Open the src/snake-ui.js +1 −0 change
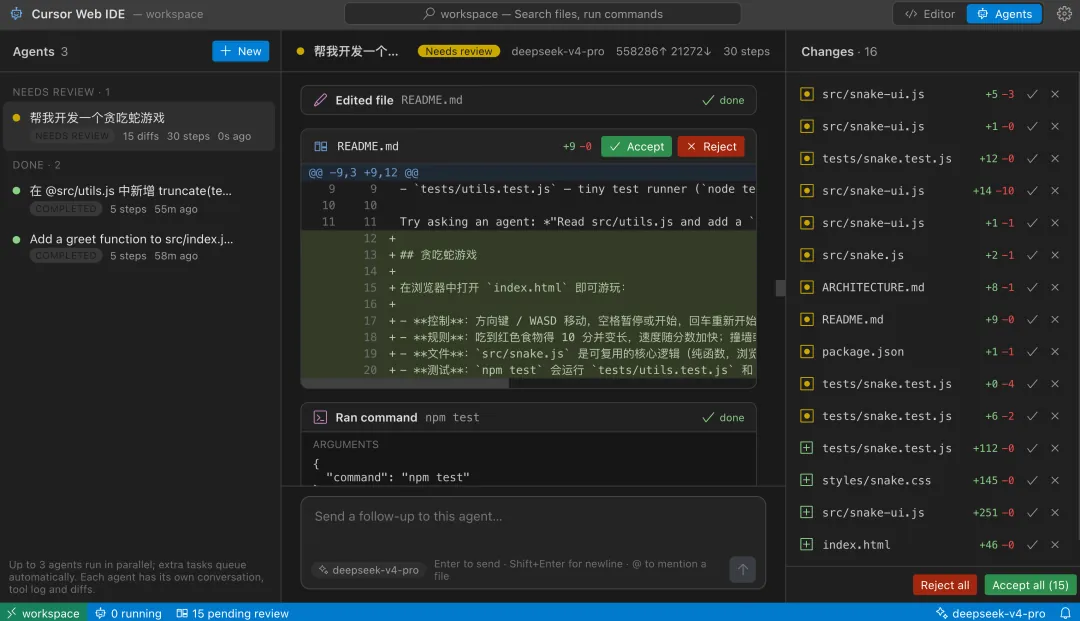The image size is (1080, 621). tap(933, 127)
